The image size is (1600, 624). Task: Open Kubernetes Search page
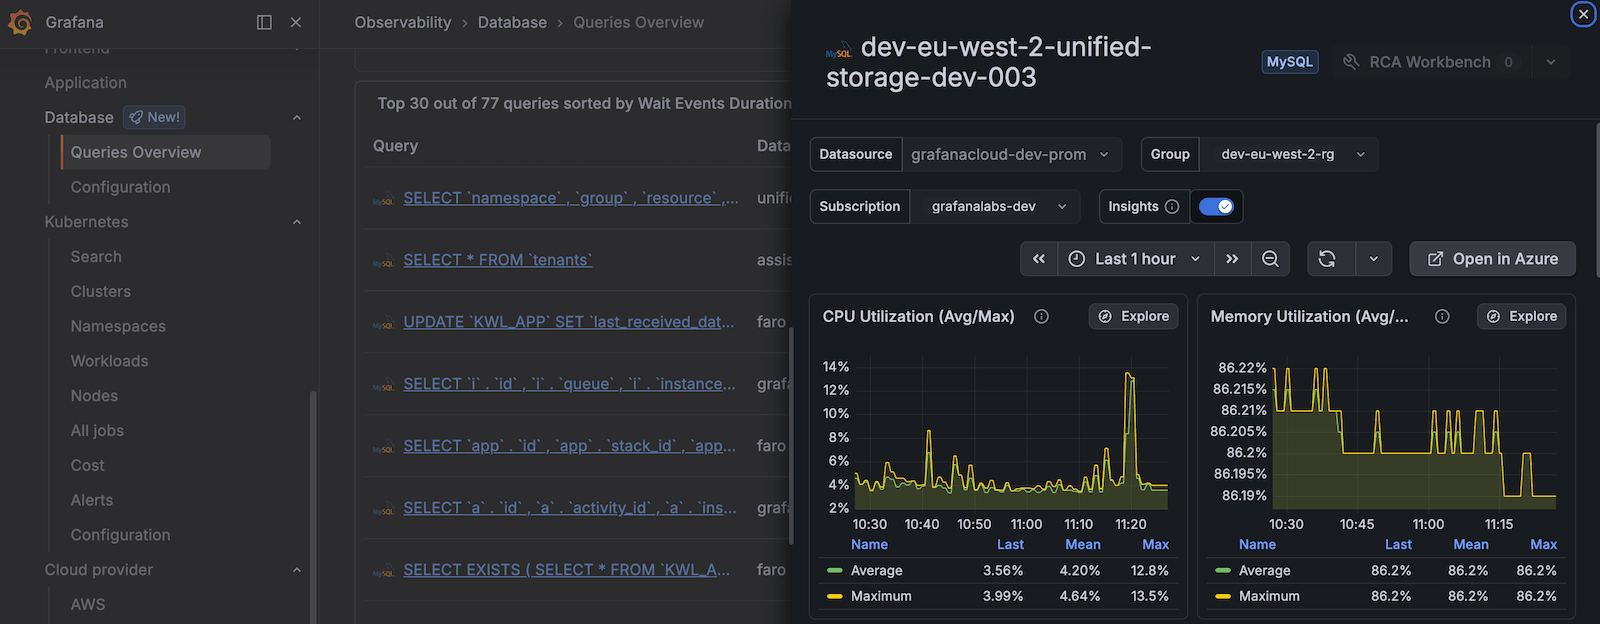pos(96,257)
